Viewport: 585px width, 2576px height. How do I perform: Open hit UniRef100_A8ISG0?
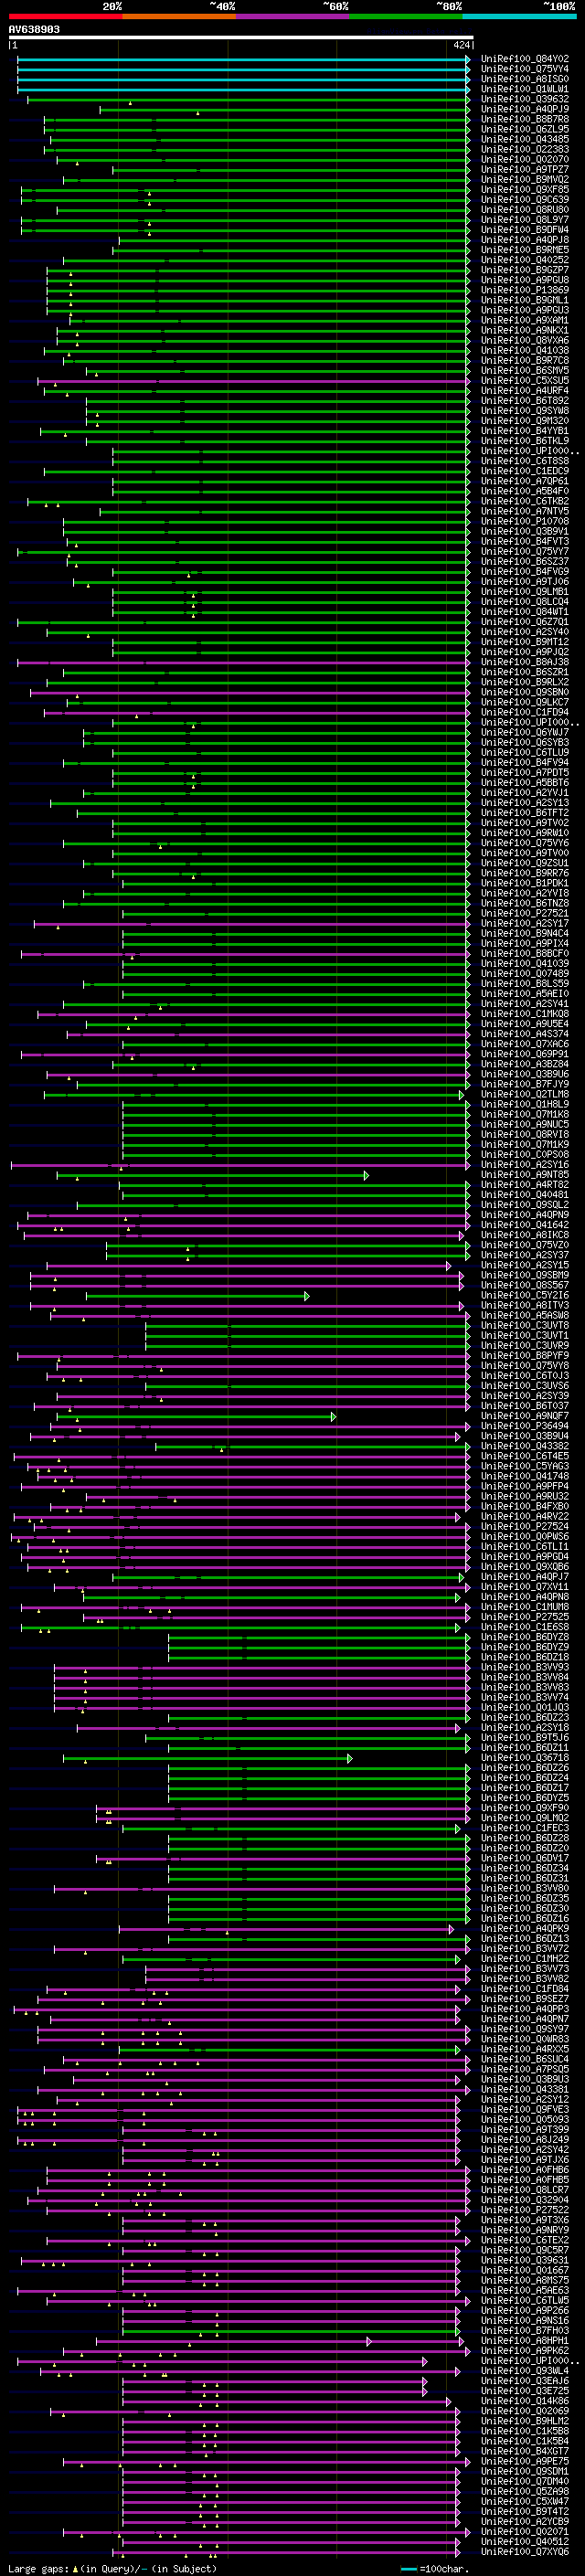(525, 79)
